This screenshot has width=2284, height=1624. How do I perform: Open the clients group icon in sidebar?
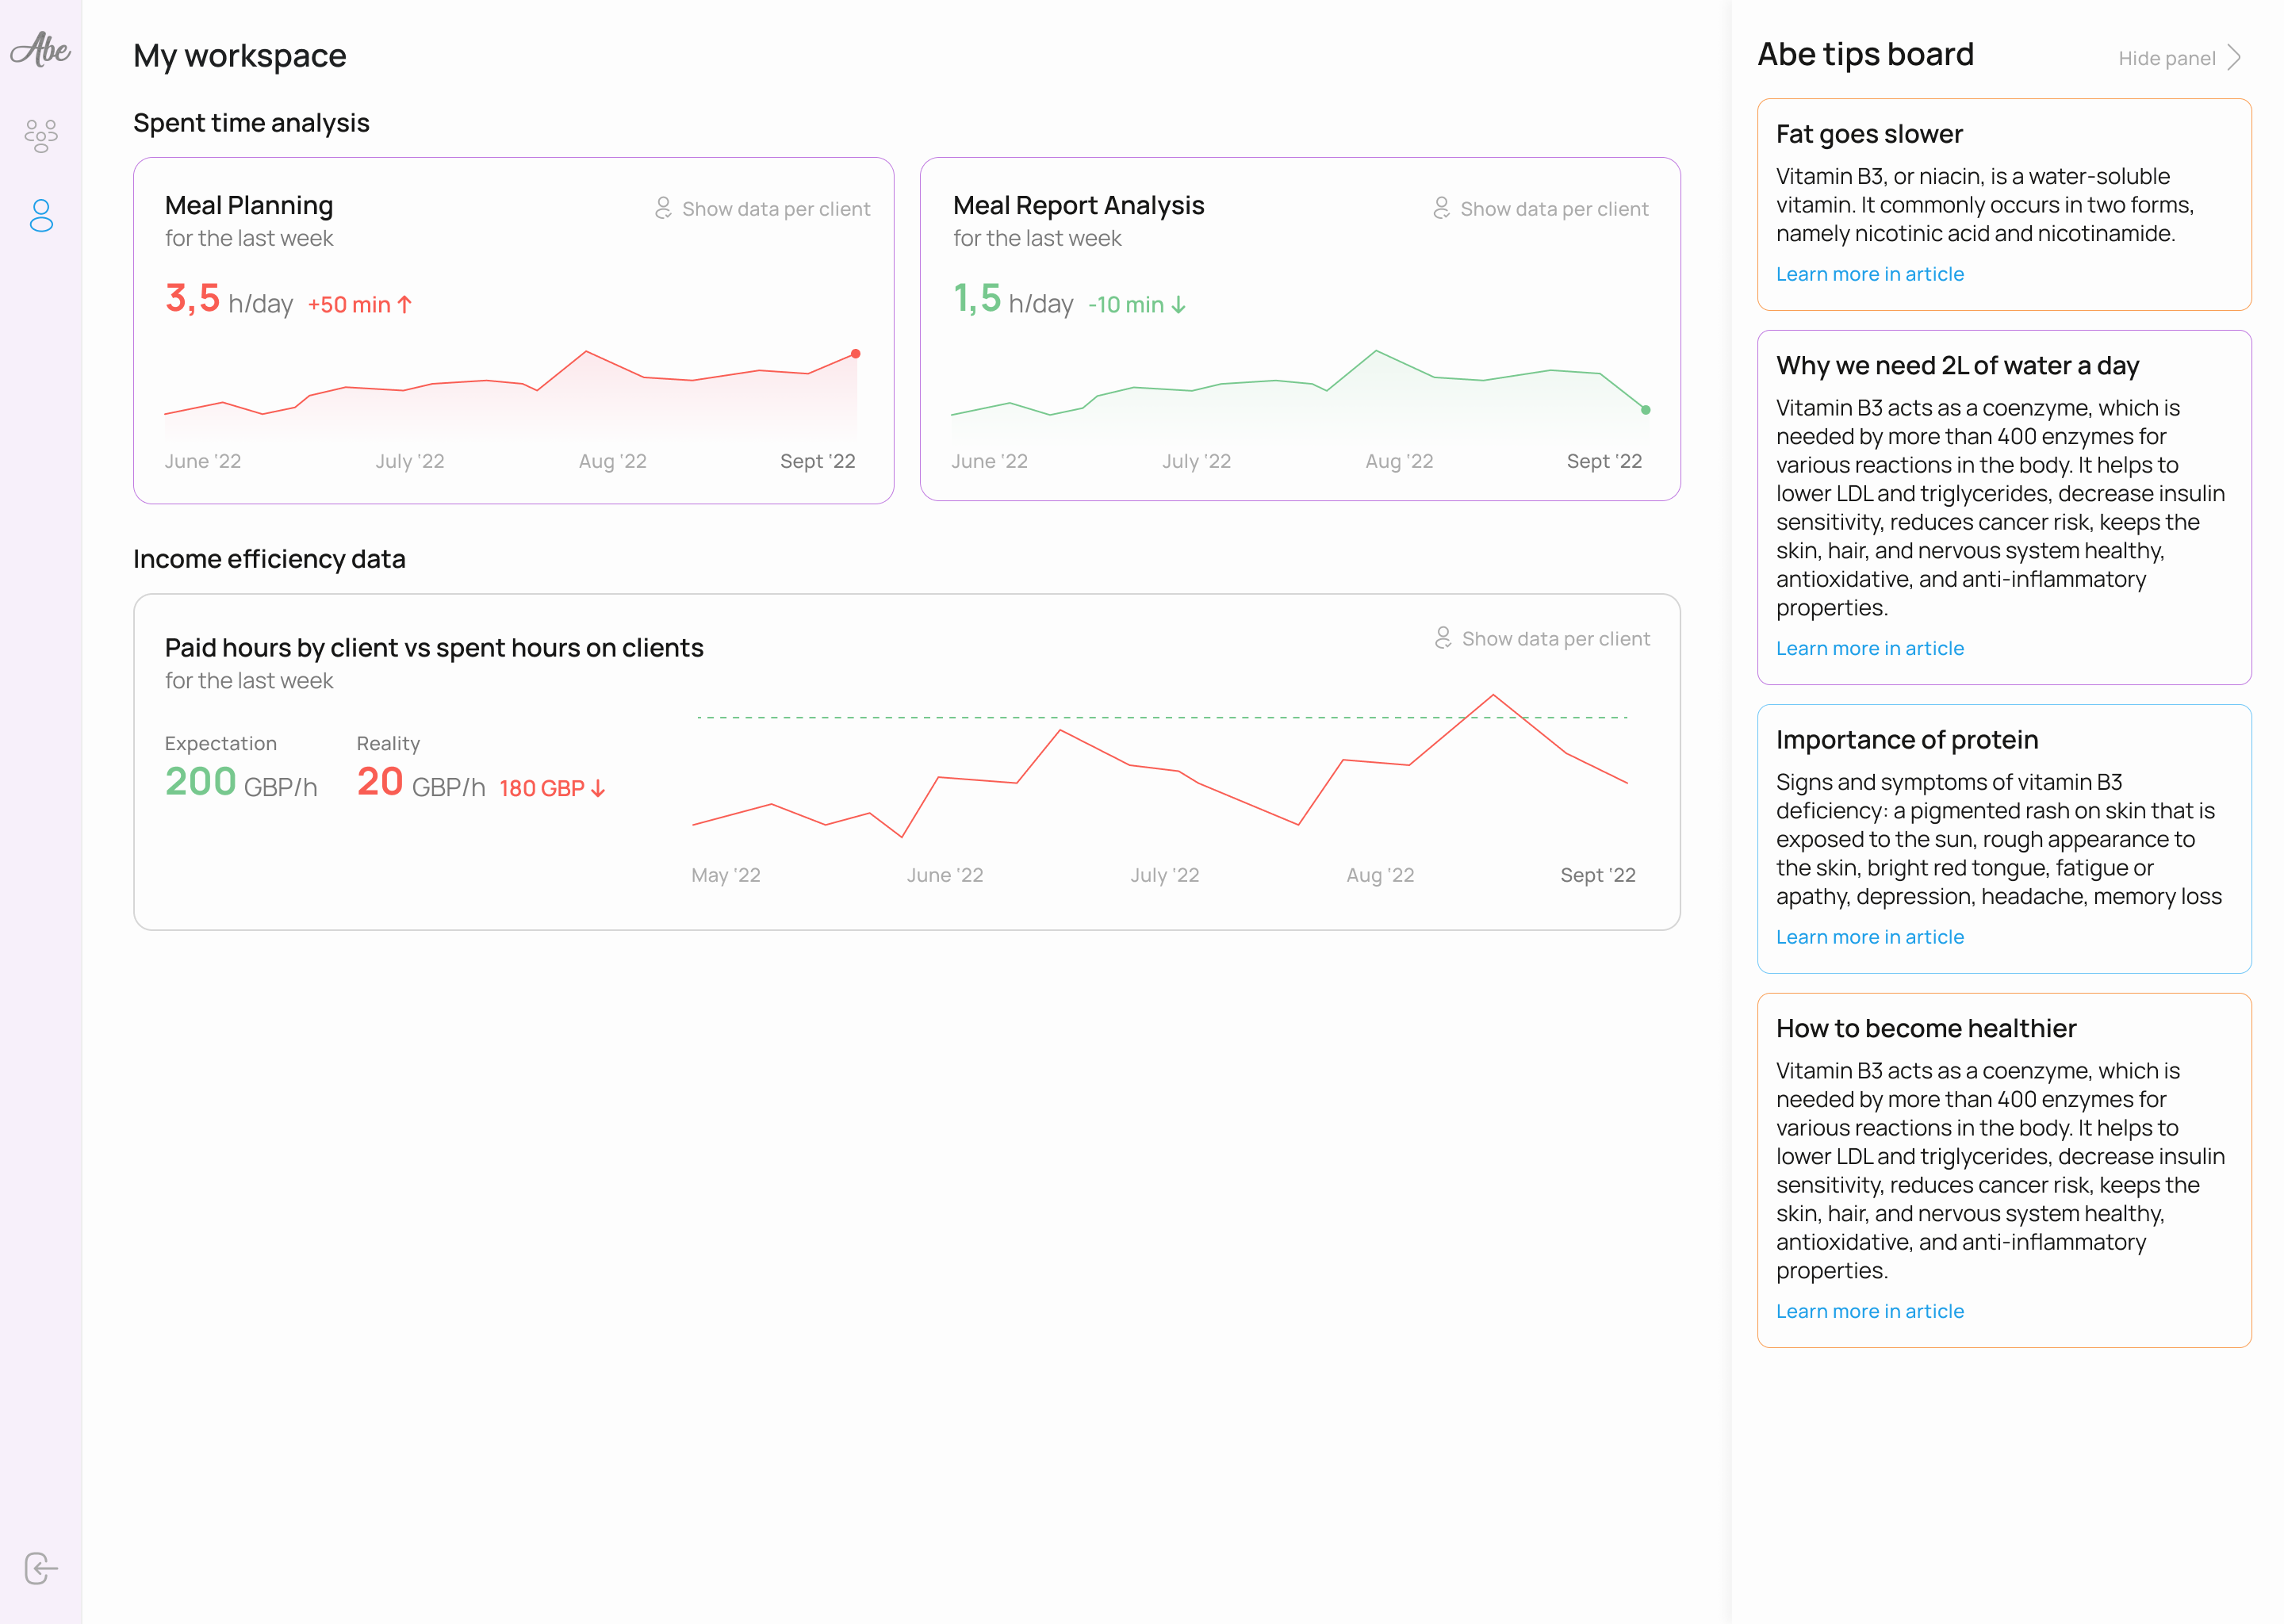click(41, 134)
